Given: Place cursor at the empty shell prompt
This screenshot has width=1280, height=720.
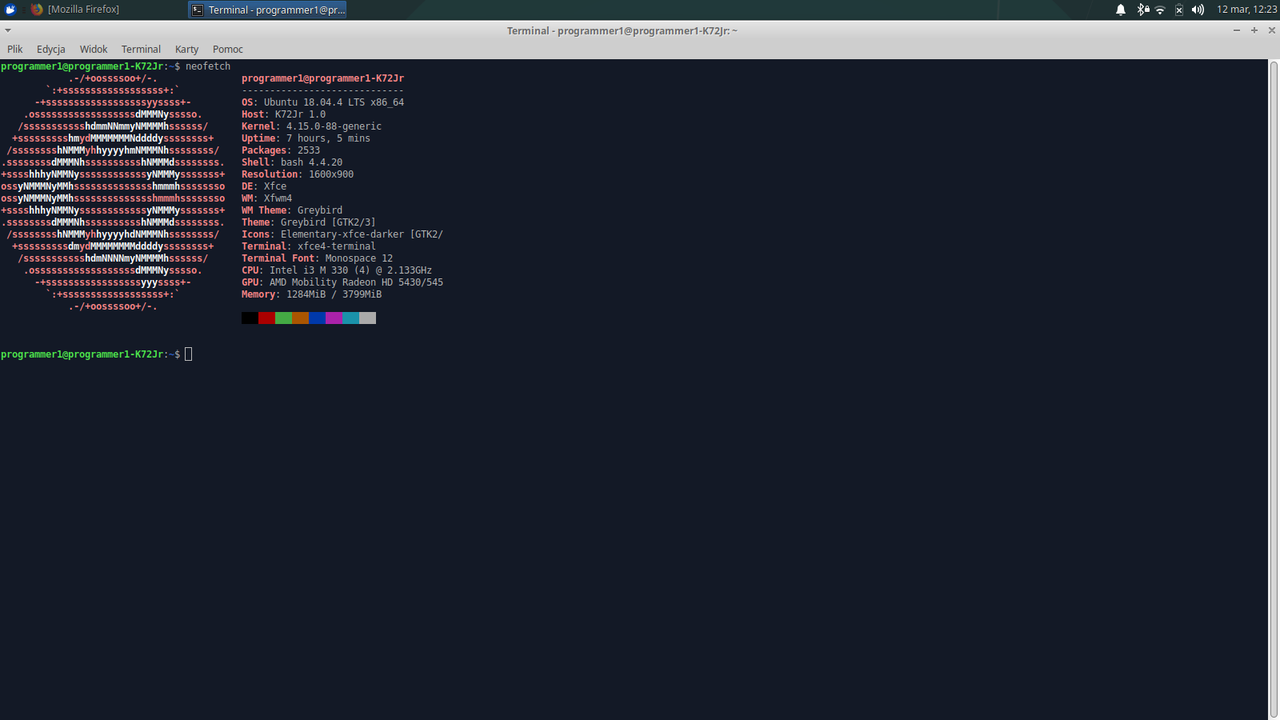Looking at the screenshot, I should (188, 355).
